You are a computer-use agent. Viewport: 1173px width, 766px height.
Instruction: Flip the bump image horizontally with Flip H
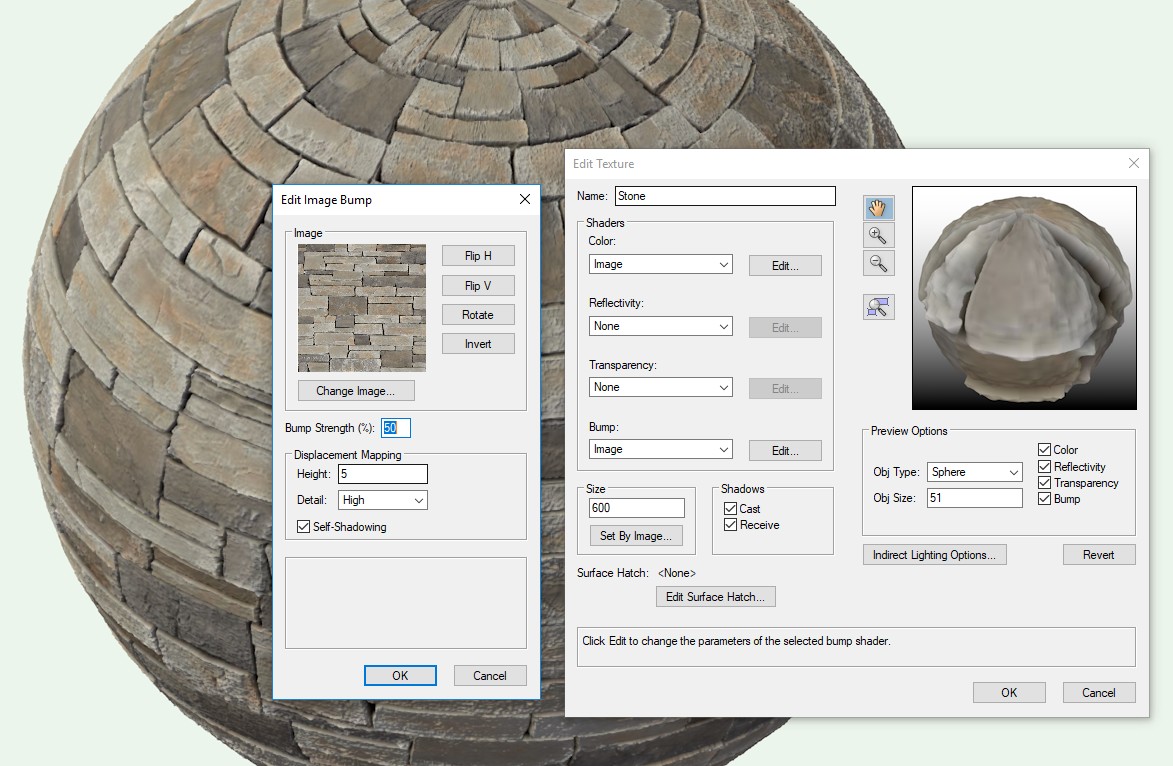pyautogui.click(x=477, y=255)
